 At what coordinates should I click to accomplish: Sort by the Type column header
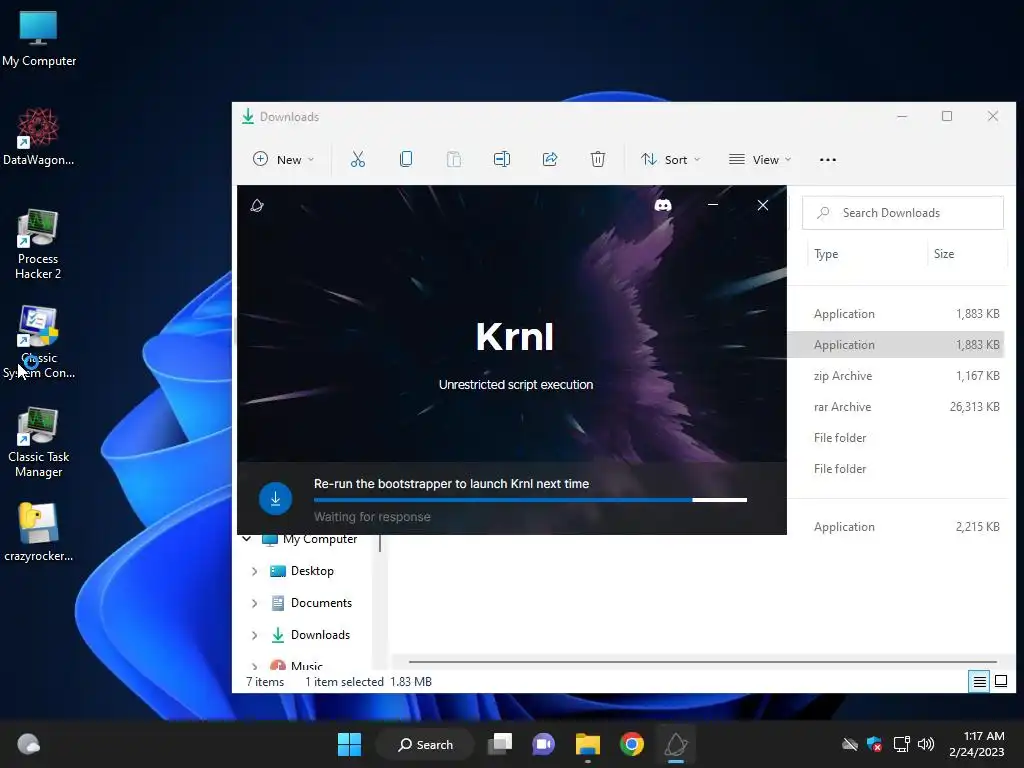826,254
